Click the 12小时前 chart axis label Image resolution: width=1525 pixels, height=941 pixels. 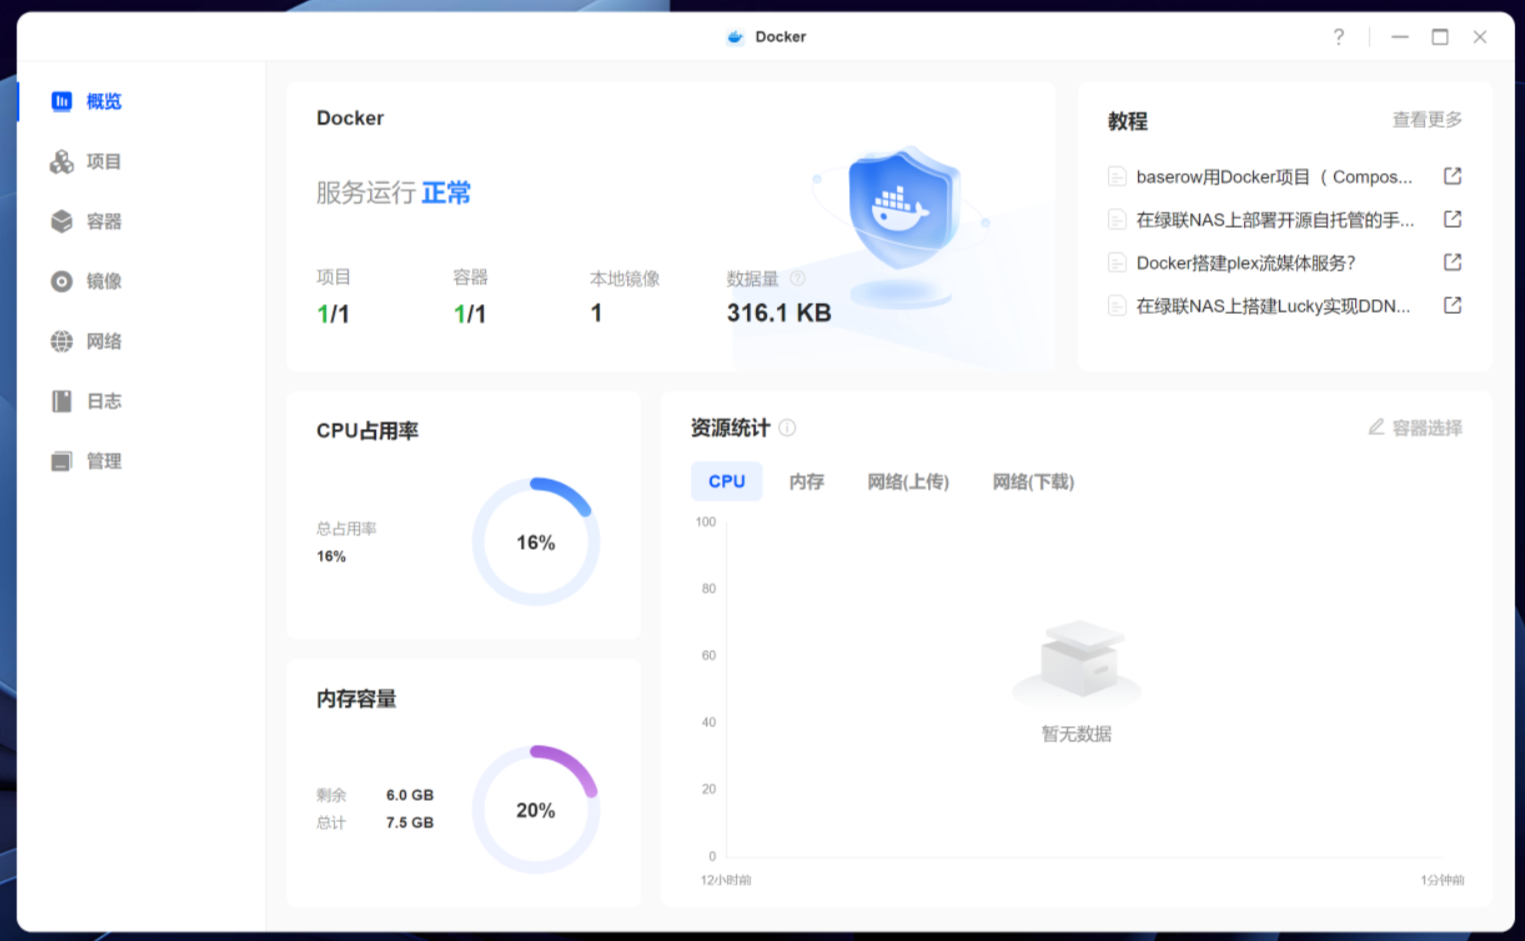[726, 880]
